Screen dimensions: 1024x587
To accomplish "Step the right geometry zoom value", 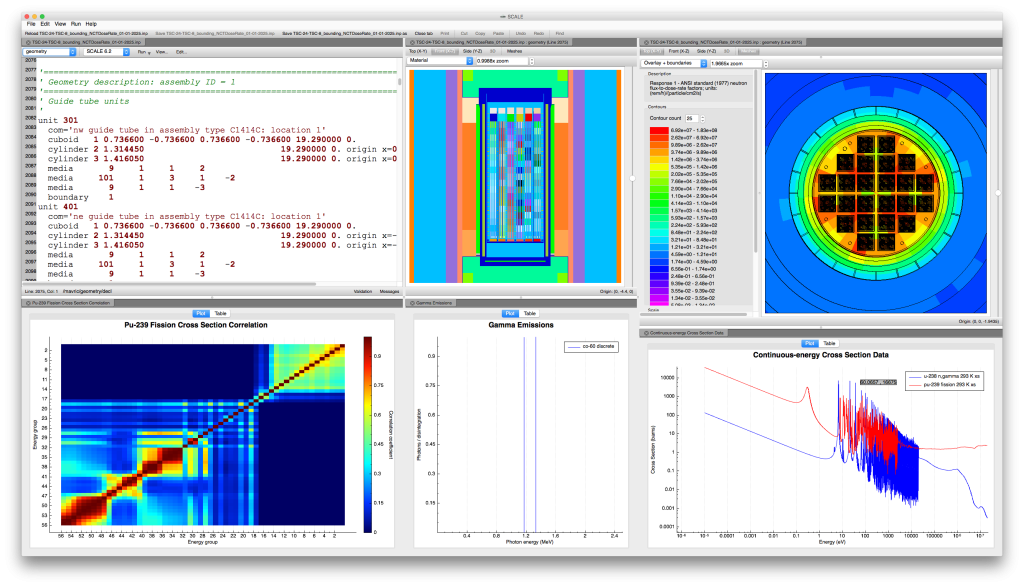I will coord(765,63).
